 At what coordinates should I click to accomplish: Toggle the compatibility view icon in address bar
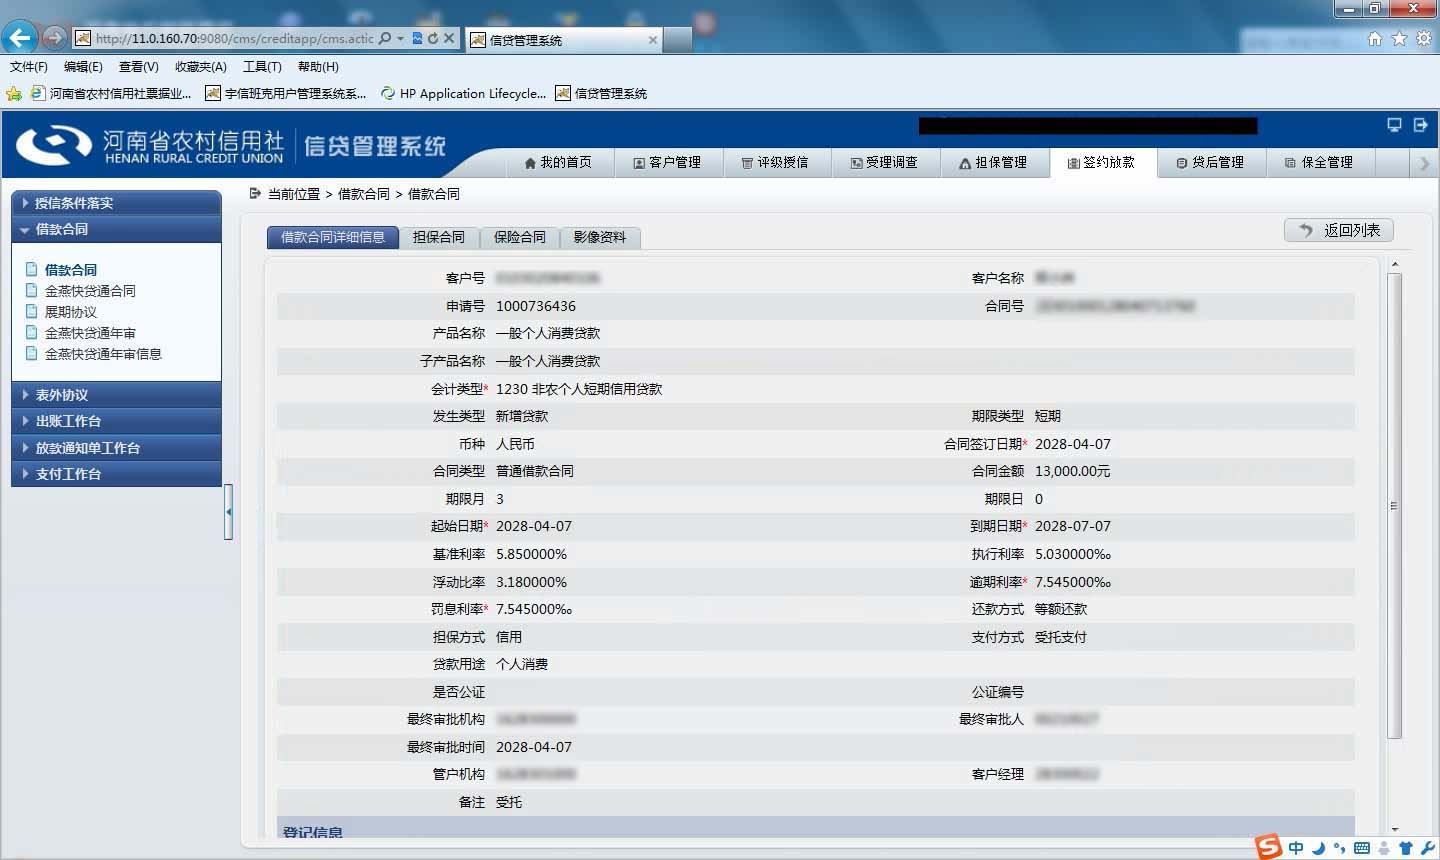click(417, 38)
